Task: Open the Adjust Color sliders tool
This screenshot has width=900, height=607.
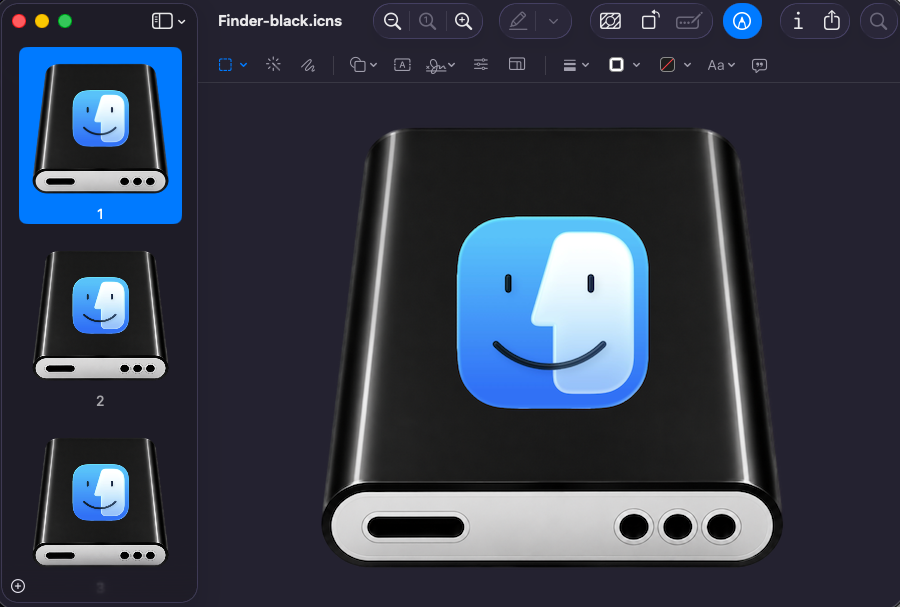Action: [x=481, y=64]
